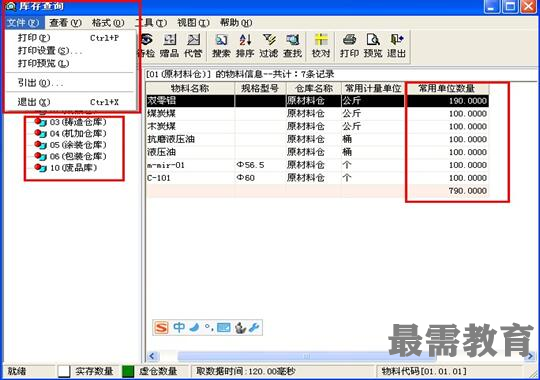Choose 打印预览 from file menu
The image size is (540, 380).
point(70,64)
